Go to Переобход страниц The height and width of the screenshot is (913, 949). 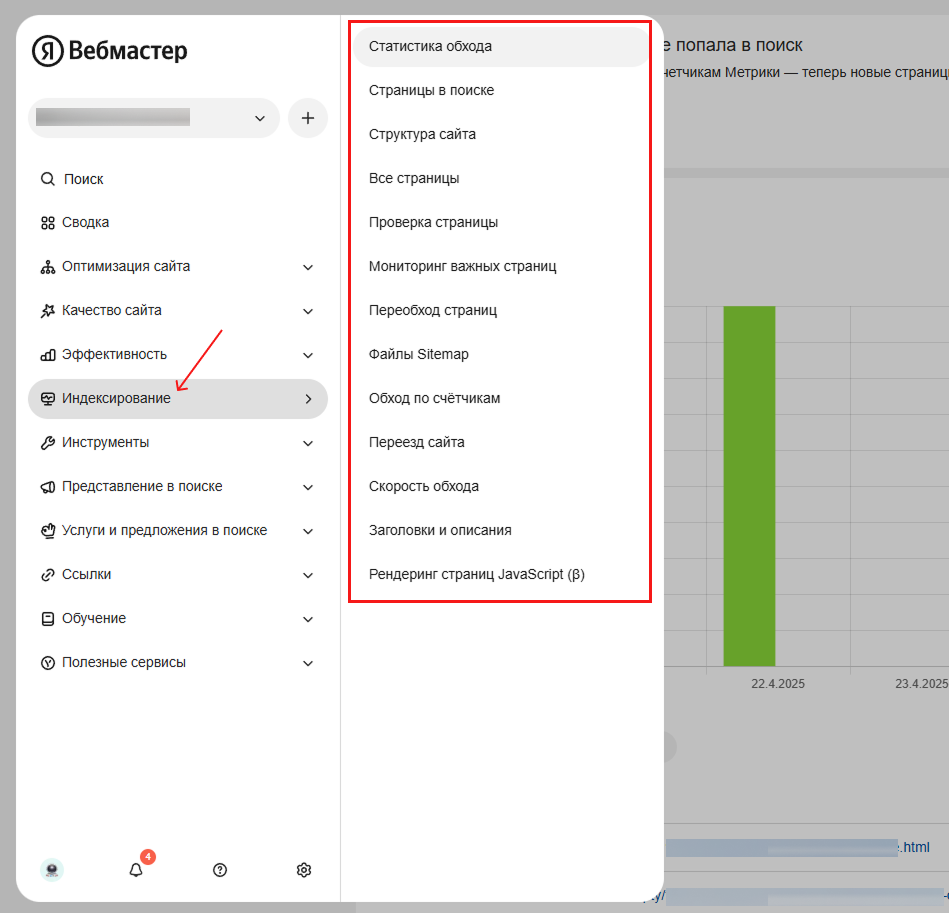501,310
